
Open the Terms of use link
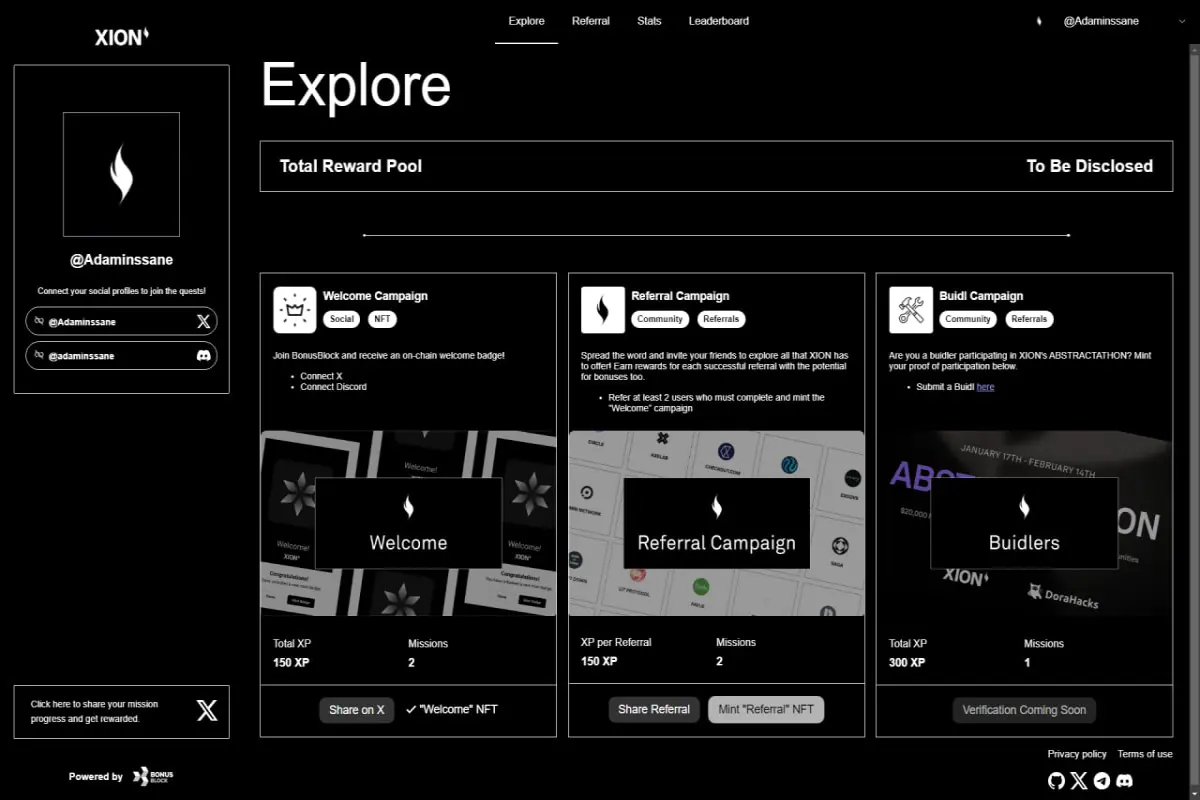click(1145, 754)
